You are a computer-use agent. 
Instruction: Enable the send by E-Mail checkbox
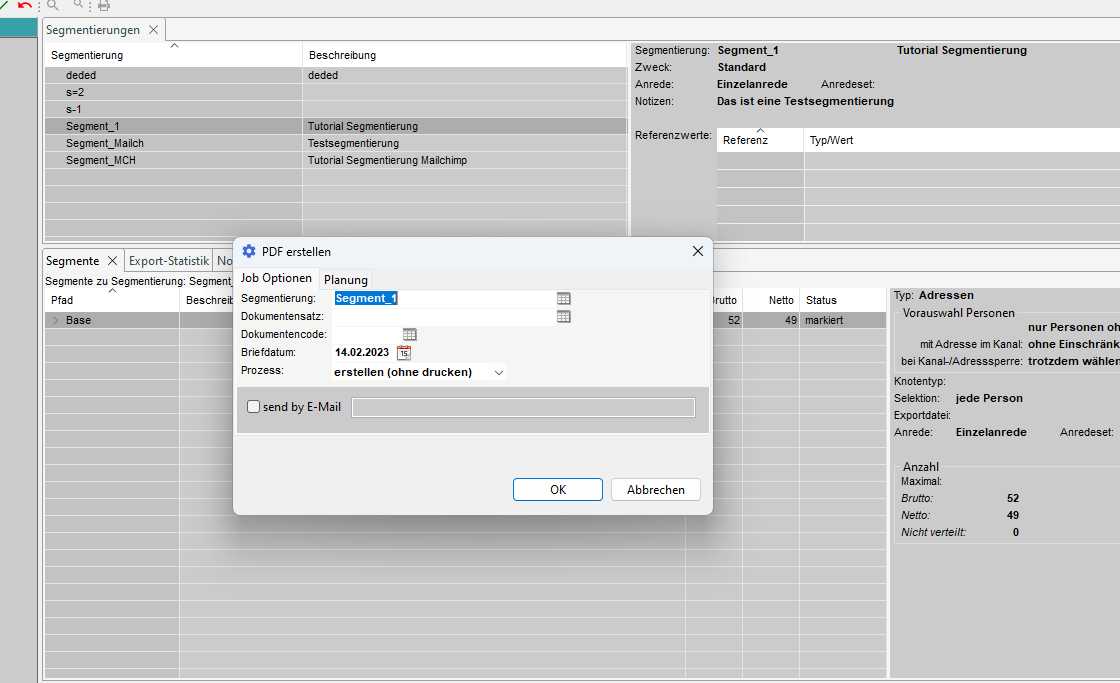pos(253,407)
